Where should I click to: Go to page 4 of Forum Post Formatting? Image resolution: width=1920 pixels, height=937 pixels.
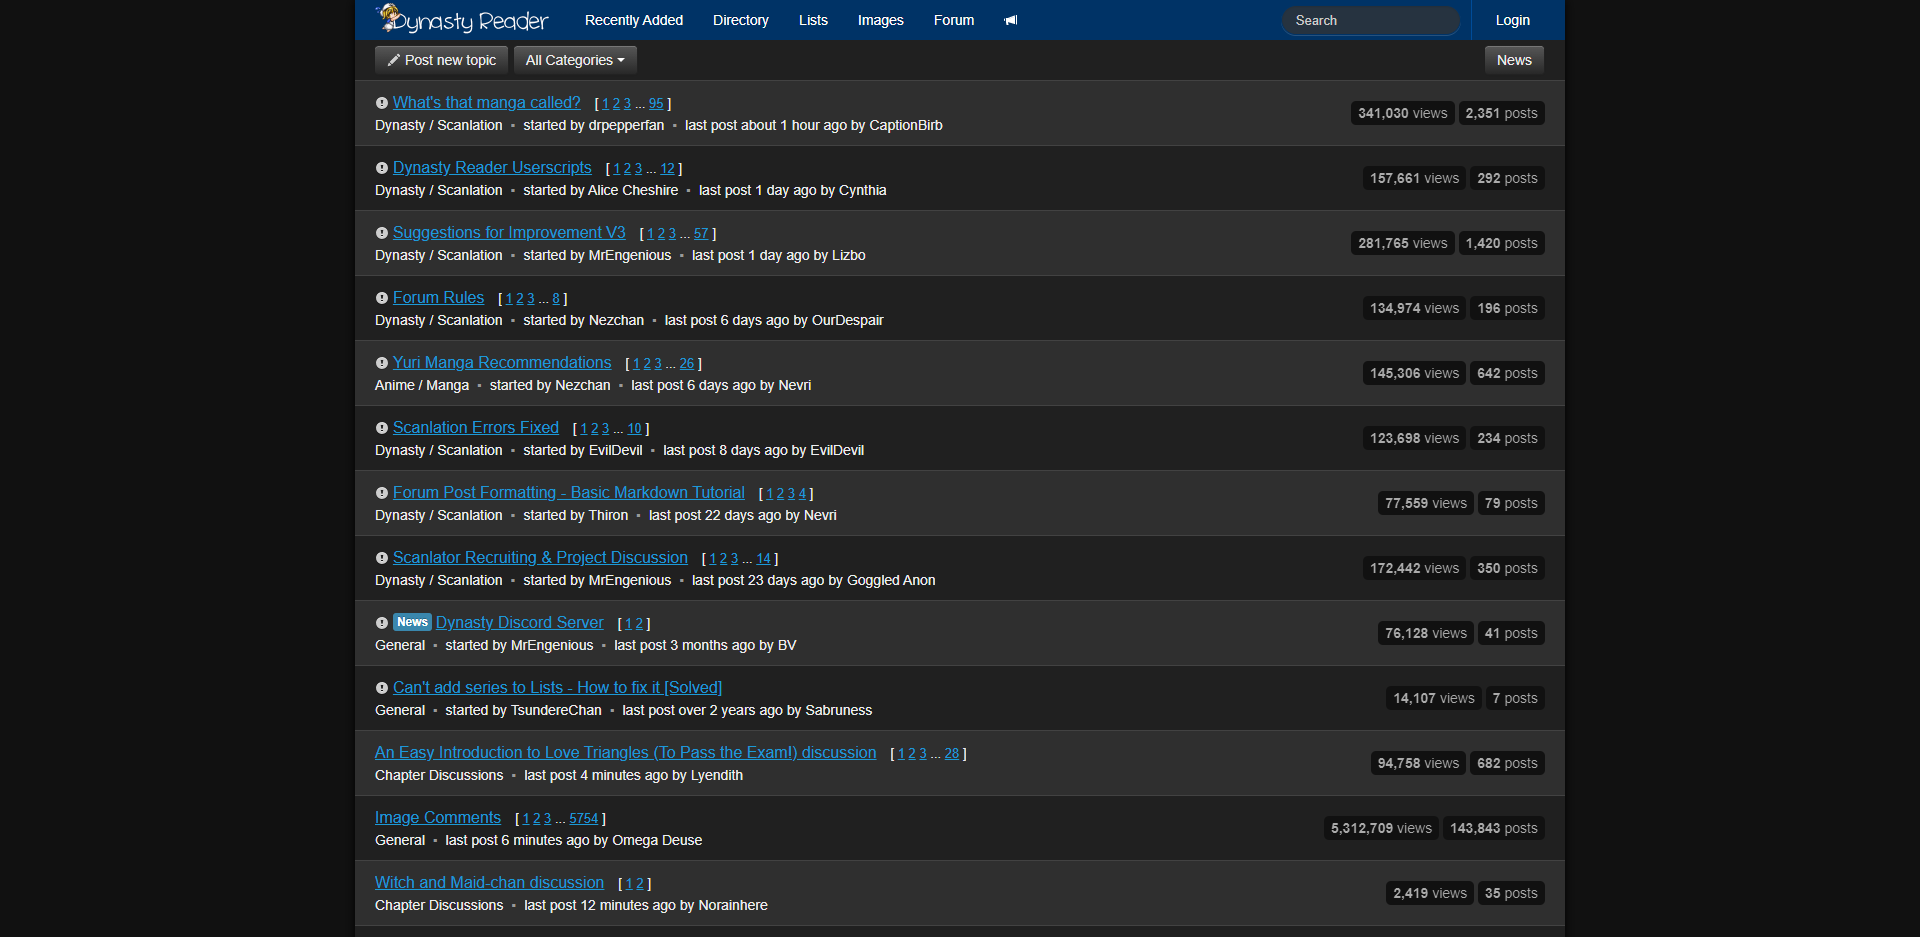click(x=802, y=494)
